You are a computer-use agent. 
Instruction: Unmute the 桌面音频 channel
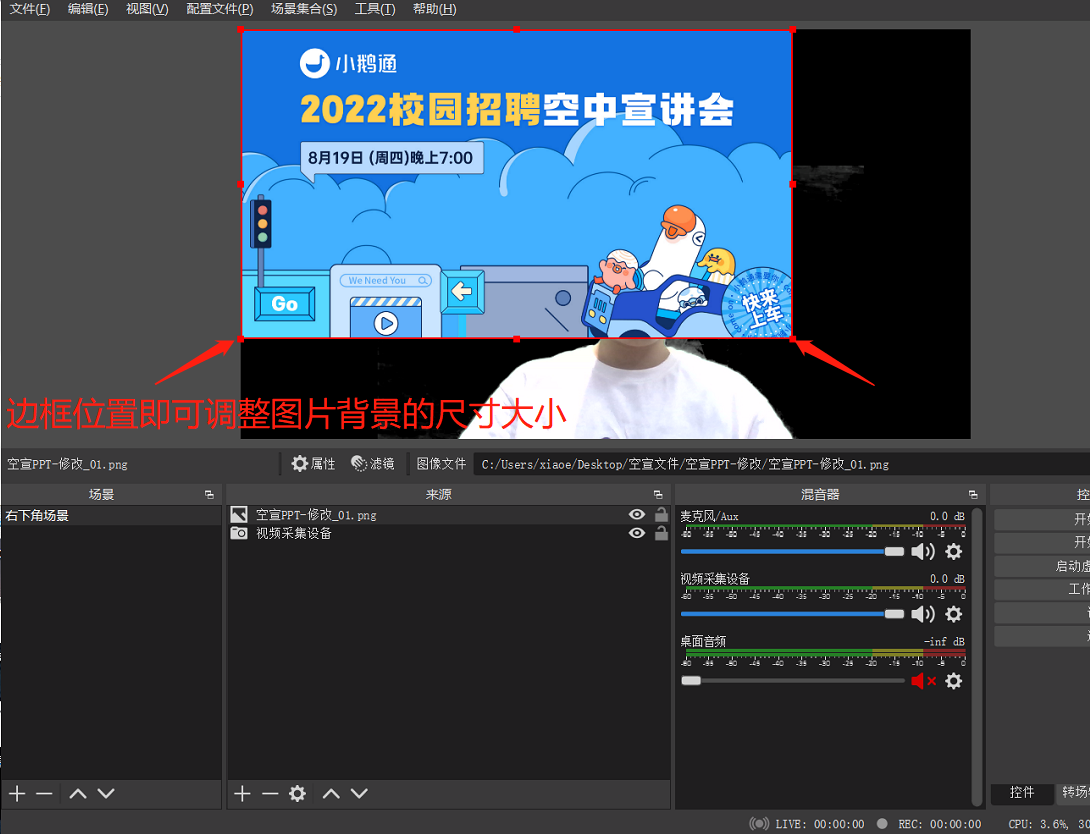pos(924,681)
